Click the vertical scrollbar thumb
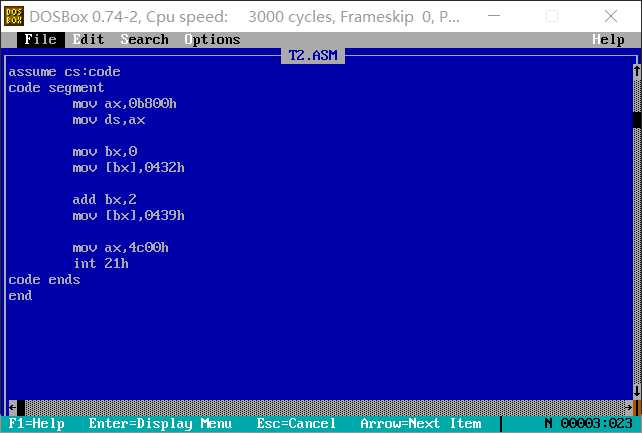 coord(637,120)
